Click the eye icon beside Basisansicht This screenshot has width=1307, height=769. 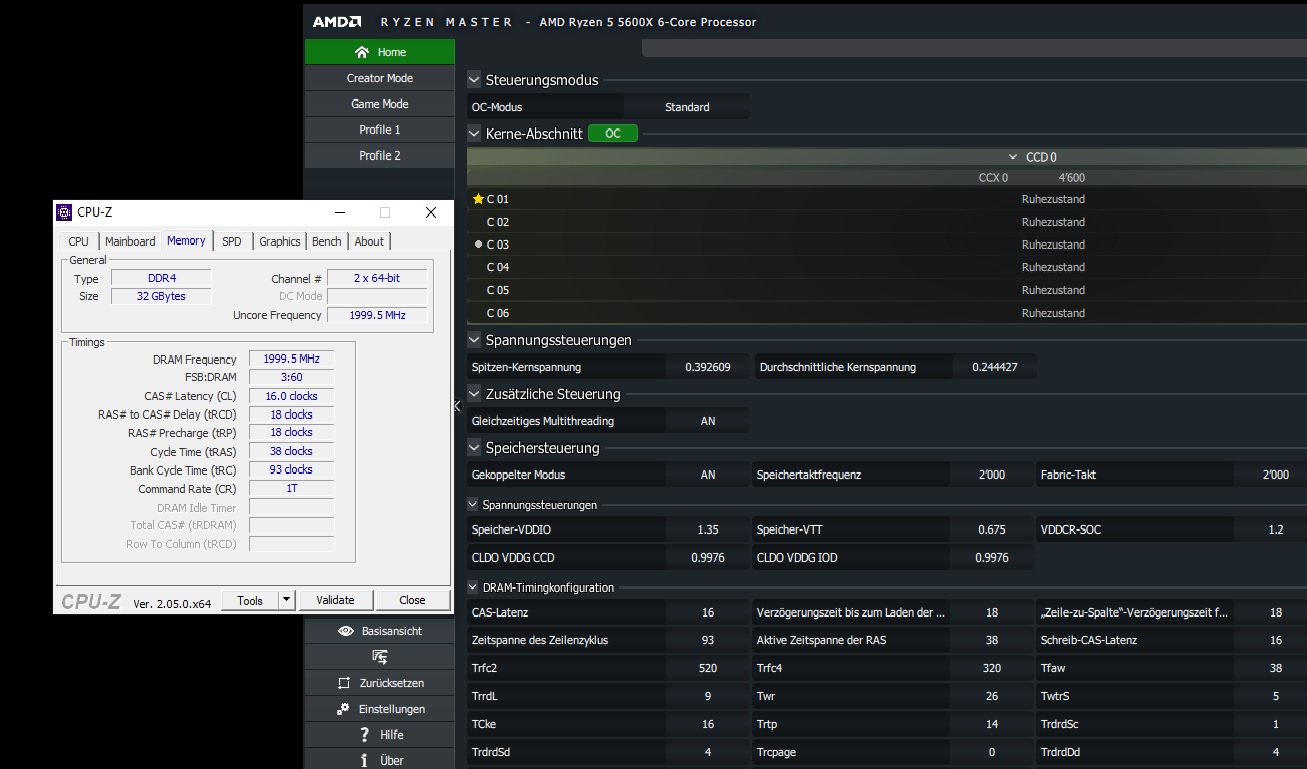point(346,631)
